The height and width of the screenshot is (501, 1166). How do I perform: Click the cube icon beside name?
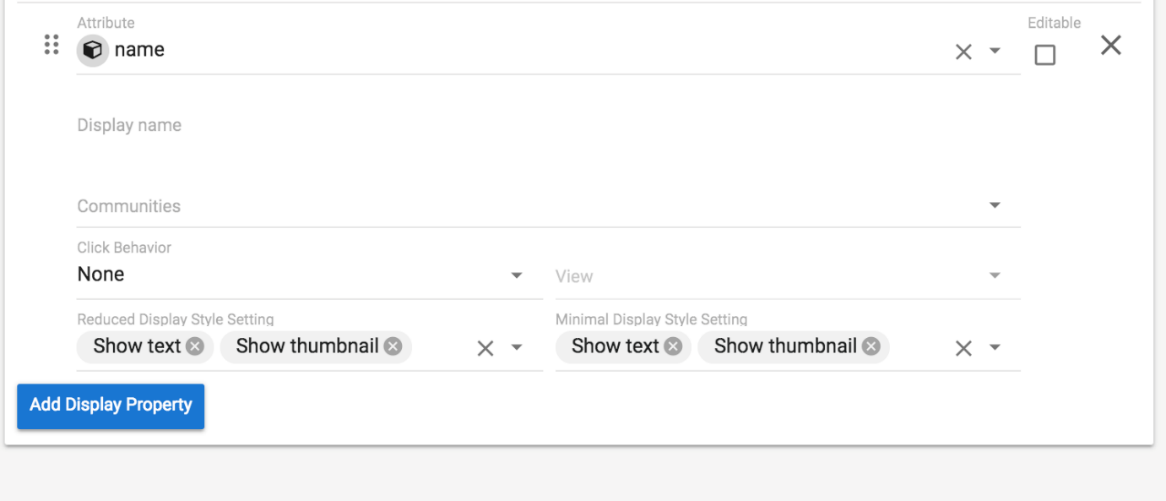pyautogui.click(x=93, y=50)
